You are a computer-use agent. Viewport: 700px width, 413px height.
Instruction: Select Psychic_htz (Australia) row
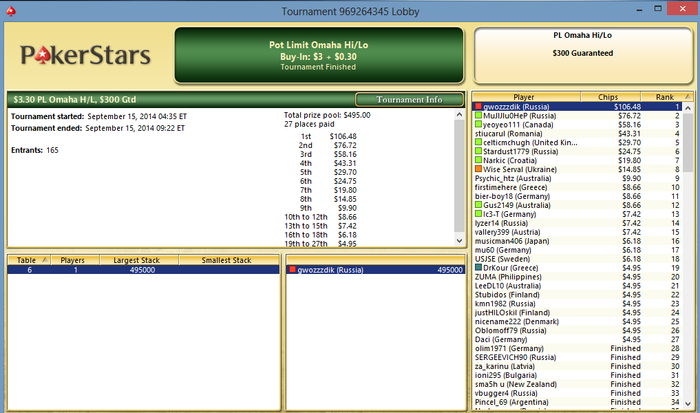click(x=577, y=178)
